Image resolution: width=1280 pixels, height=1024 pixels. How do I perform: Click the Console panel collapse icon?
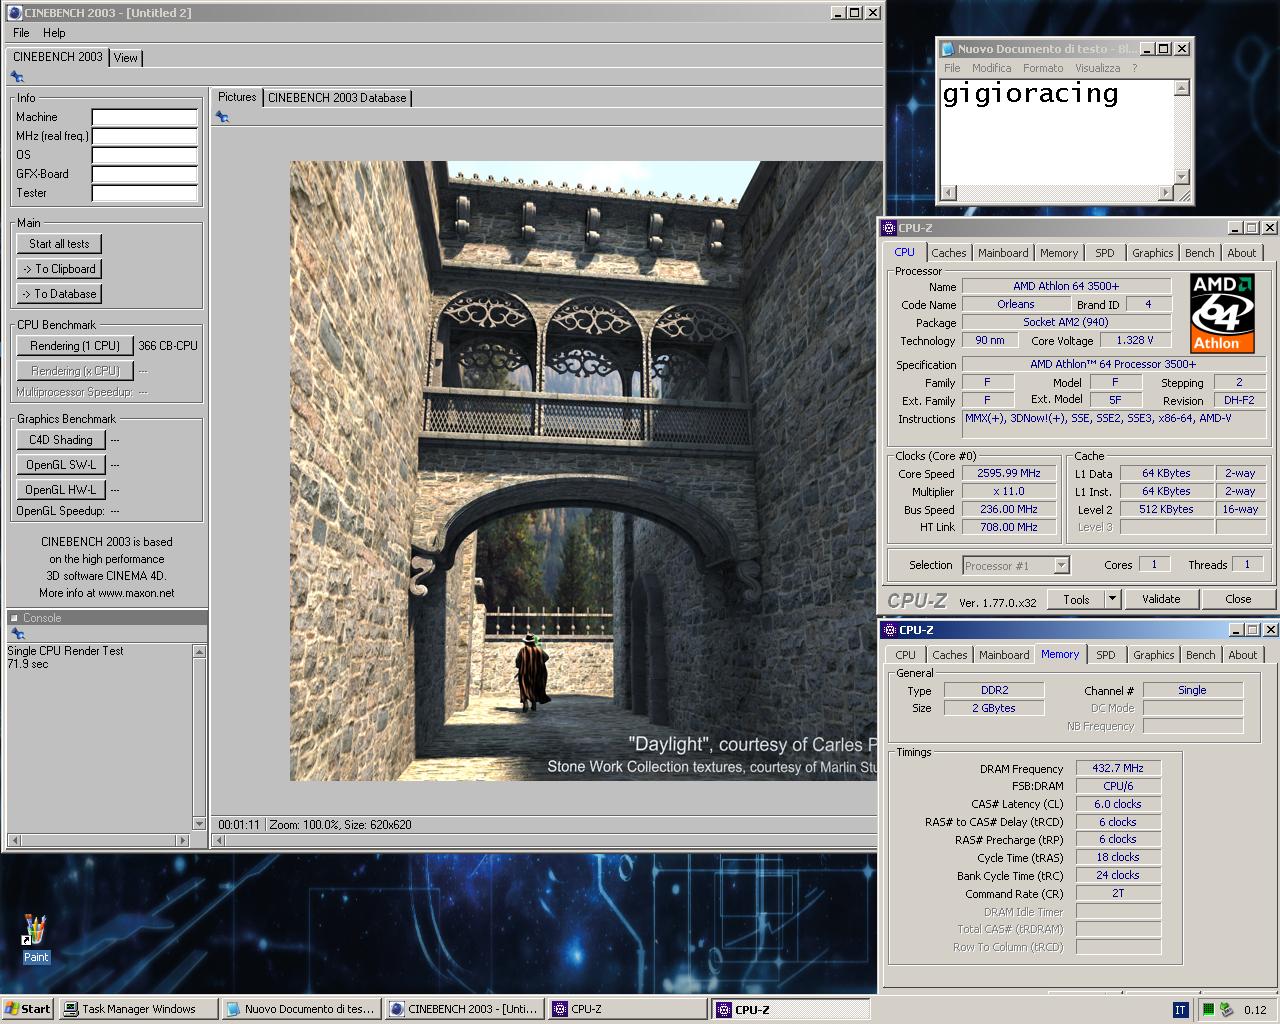[x=15, y=618]
